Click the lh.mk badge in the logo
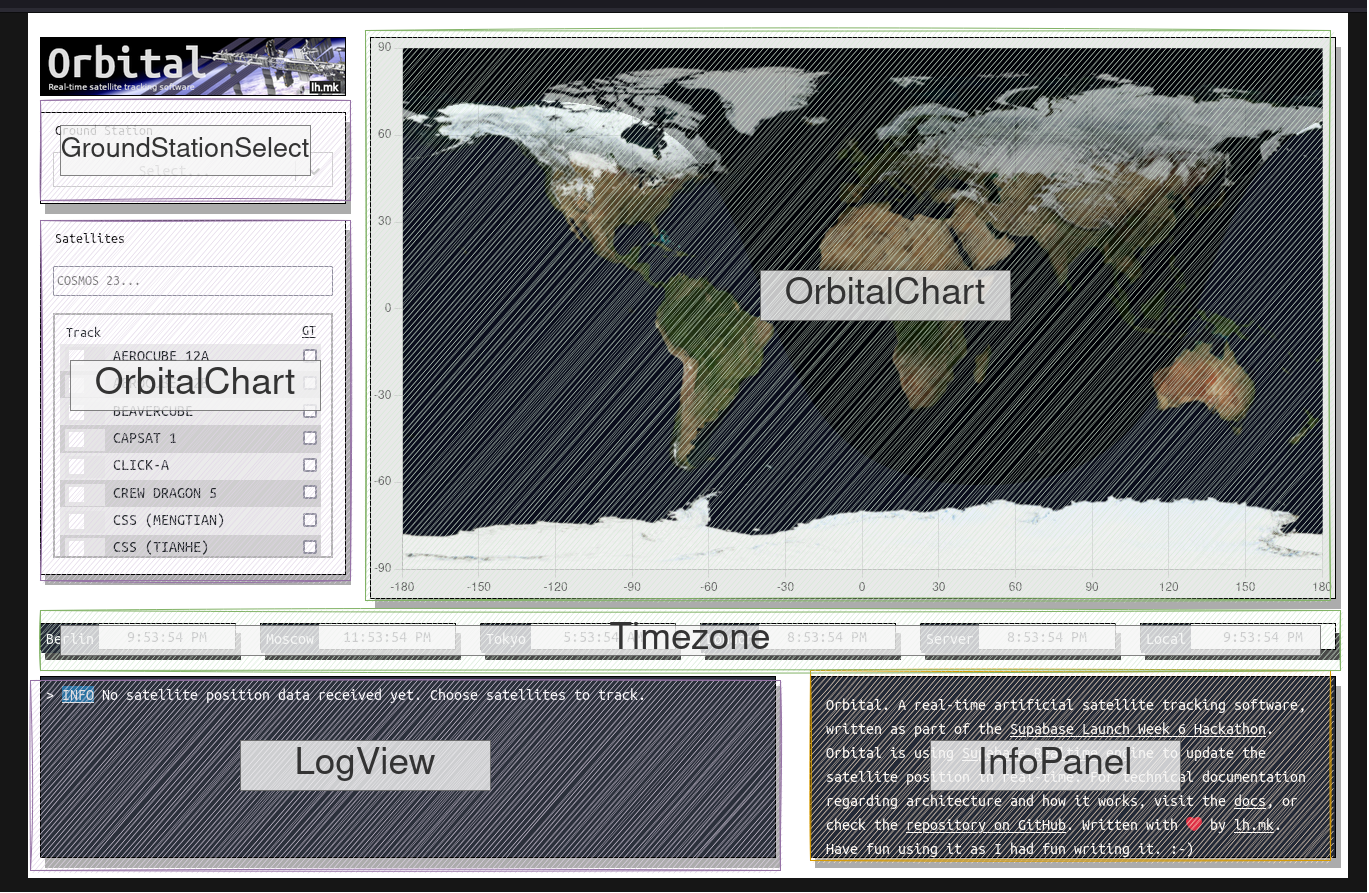The height and width of the screenshot is (893, 1369). (x=326, y=87)
